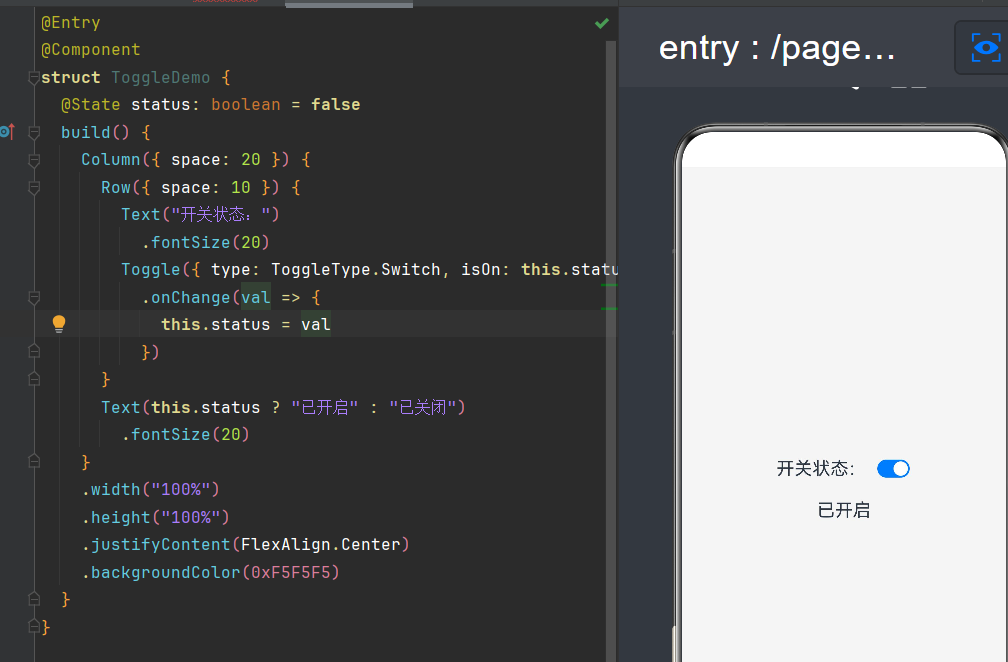Click fold end marker closing the Row block
Viewport: 1008px width, 662px height.
[34, 379]
